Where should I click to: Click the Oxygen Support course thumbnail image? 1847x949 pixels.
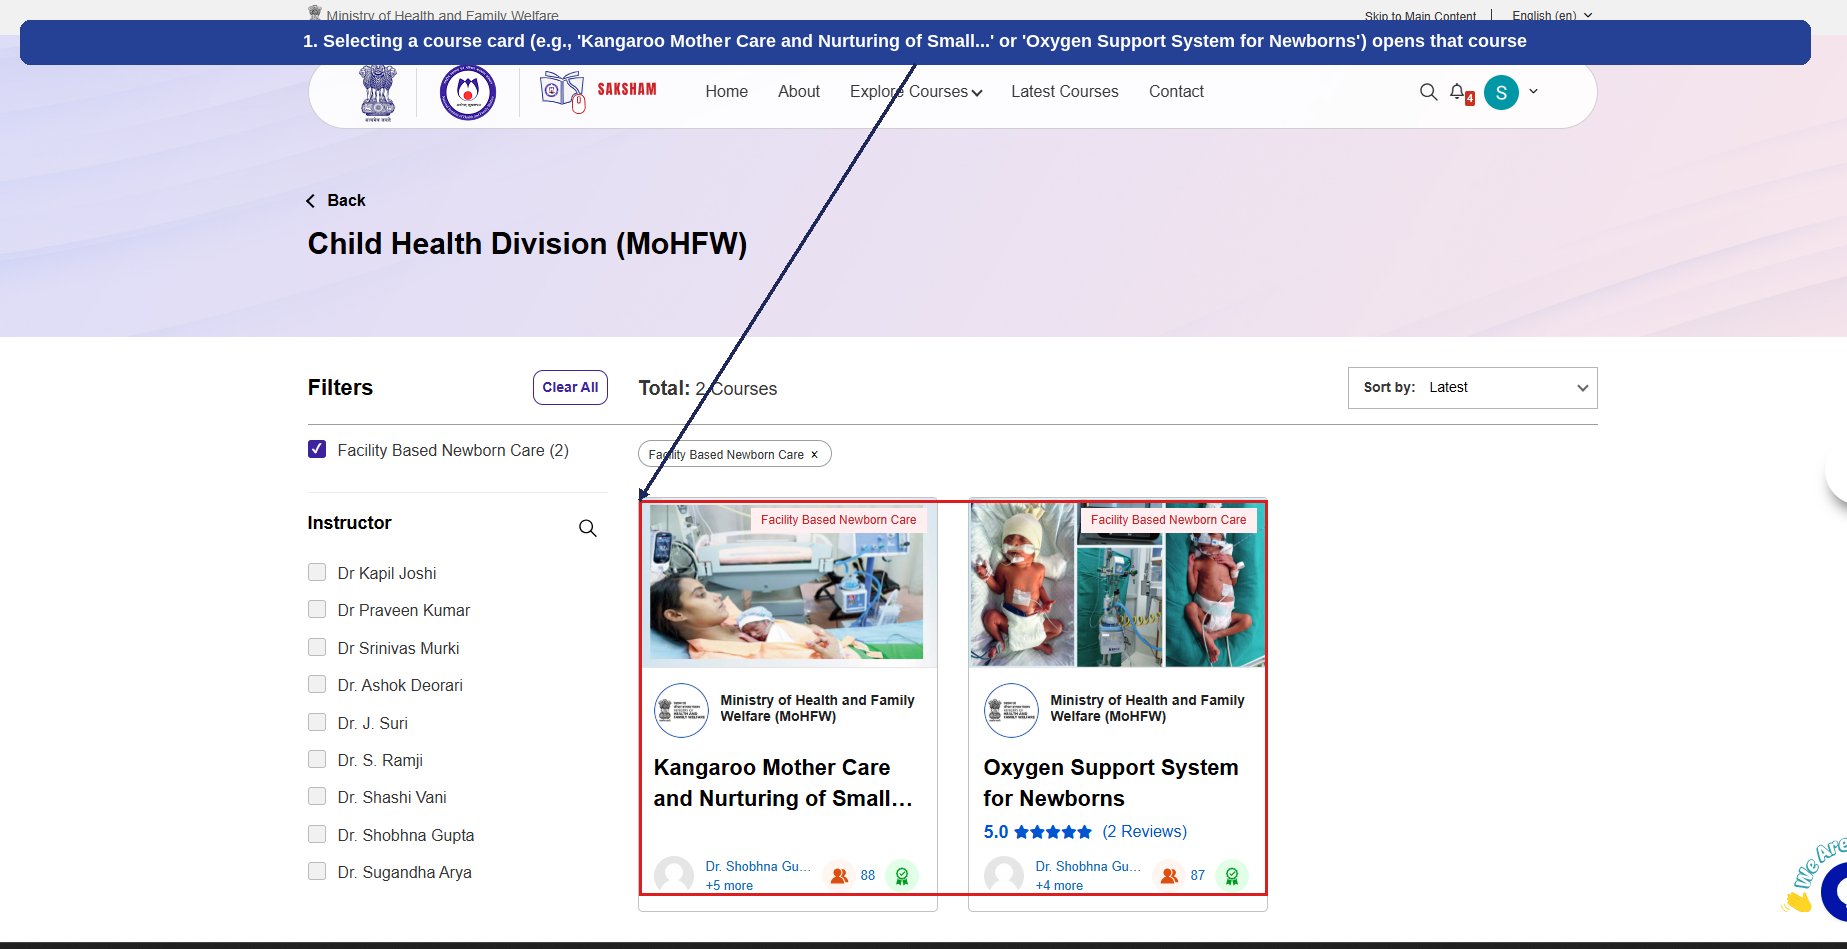tap(1118, 583)
